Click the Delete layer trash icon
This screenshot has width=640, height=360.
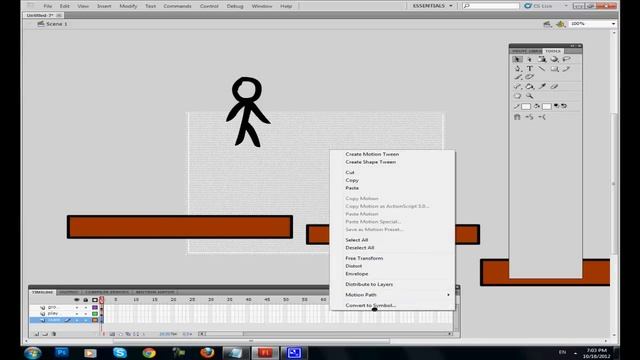(x=53, y=334)
